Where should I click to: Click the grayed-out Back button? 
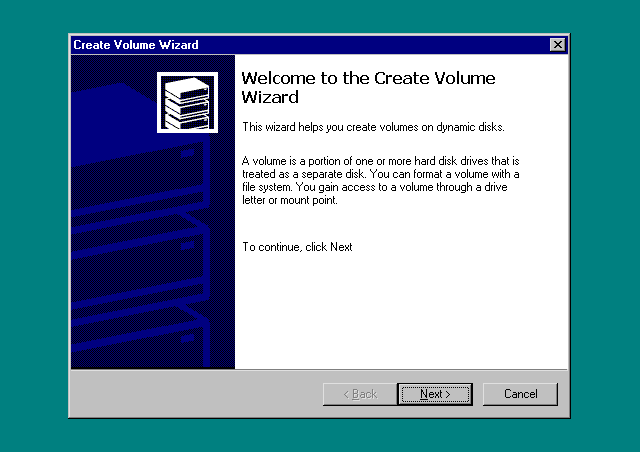[359, 394]
